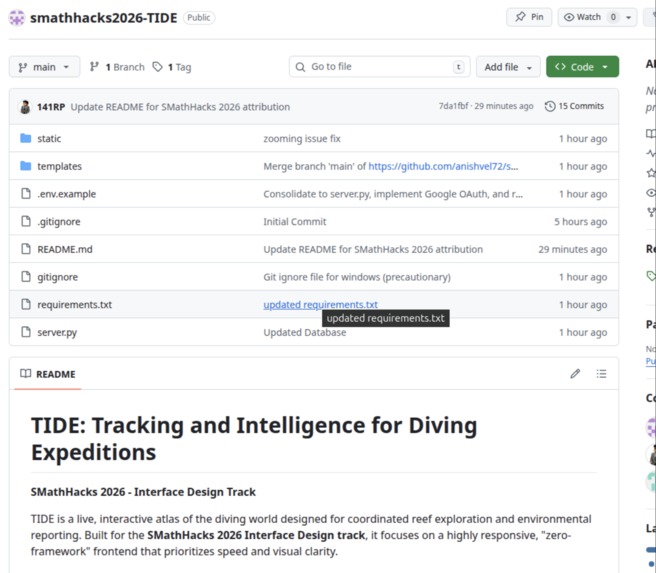The height and width of the screenshot is (573, 656).
Task: Click 'SMathHacks 2026 - Interface Design Track' subheading
Action: pos(143,492)
